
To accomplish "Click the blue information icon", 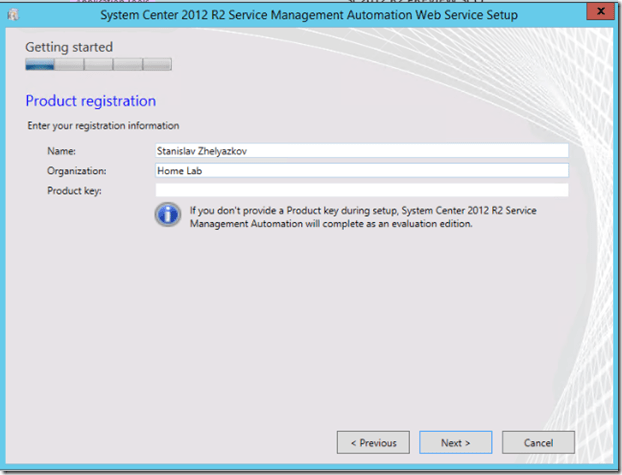I will click(x=167, y=215).
